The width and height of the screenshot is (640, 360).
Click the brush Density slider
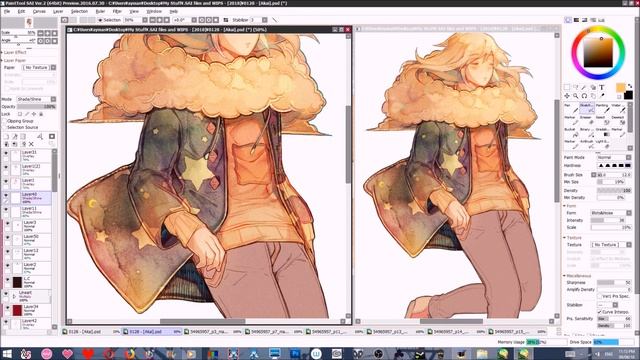pos(614,191)
